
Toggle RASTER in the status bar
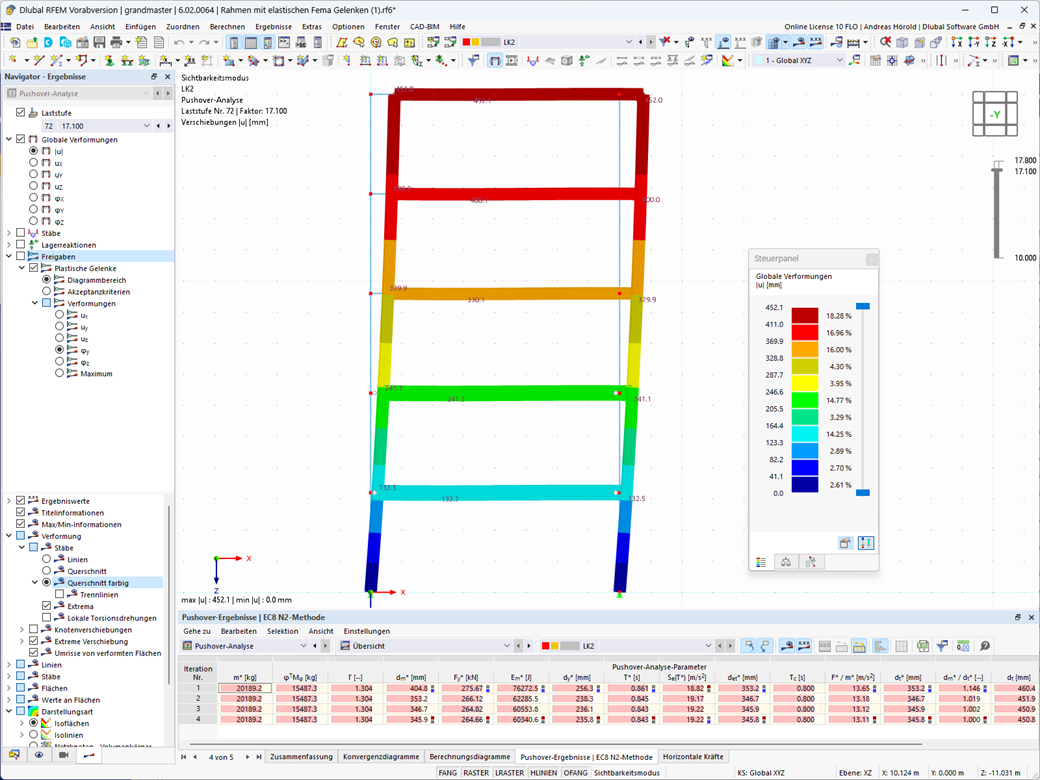click(476, 773)
